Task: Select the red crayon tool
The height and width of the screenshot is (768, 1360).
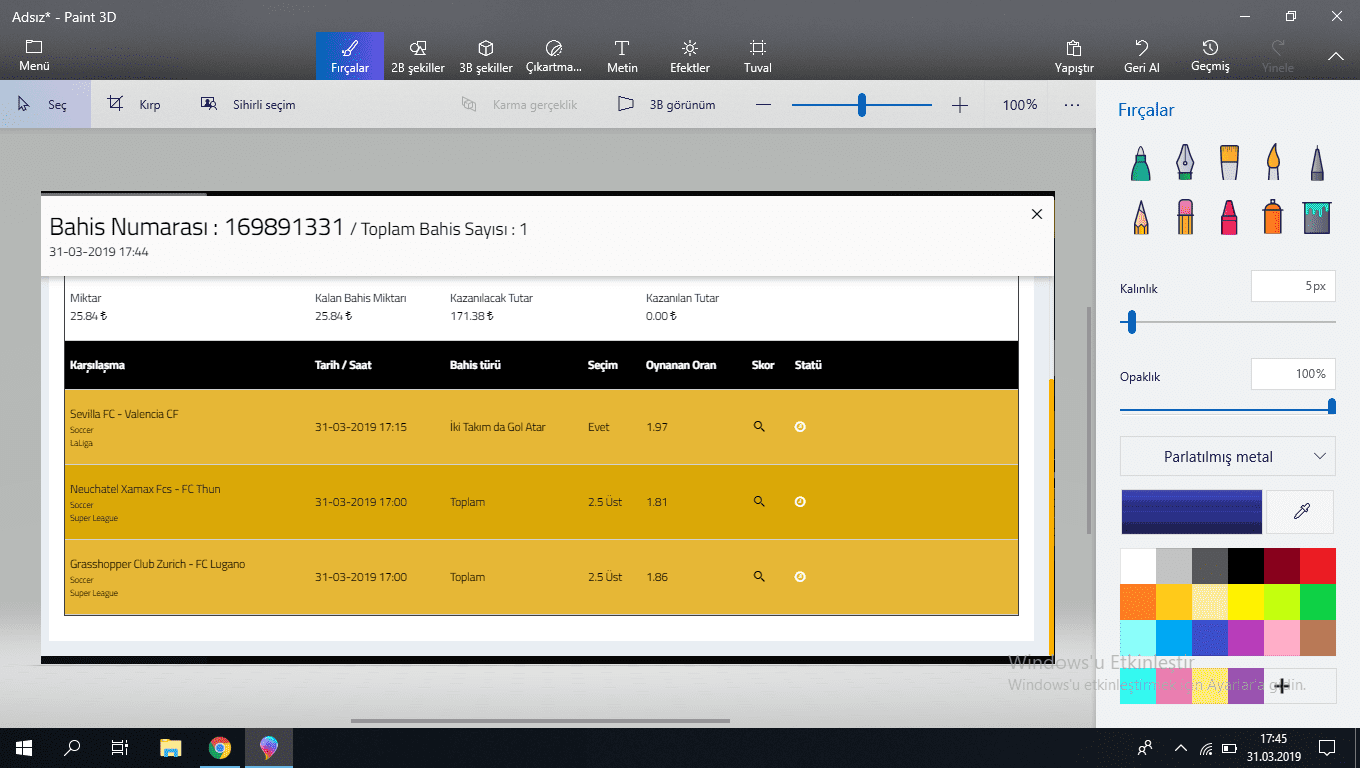Action: pos(1229,216)
